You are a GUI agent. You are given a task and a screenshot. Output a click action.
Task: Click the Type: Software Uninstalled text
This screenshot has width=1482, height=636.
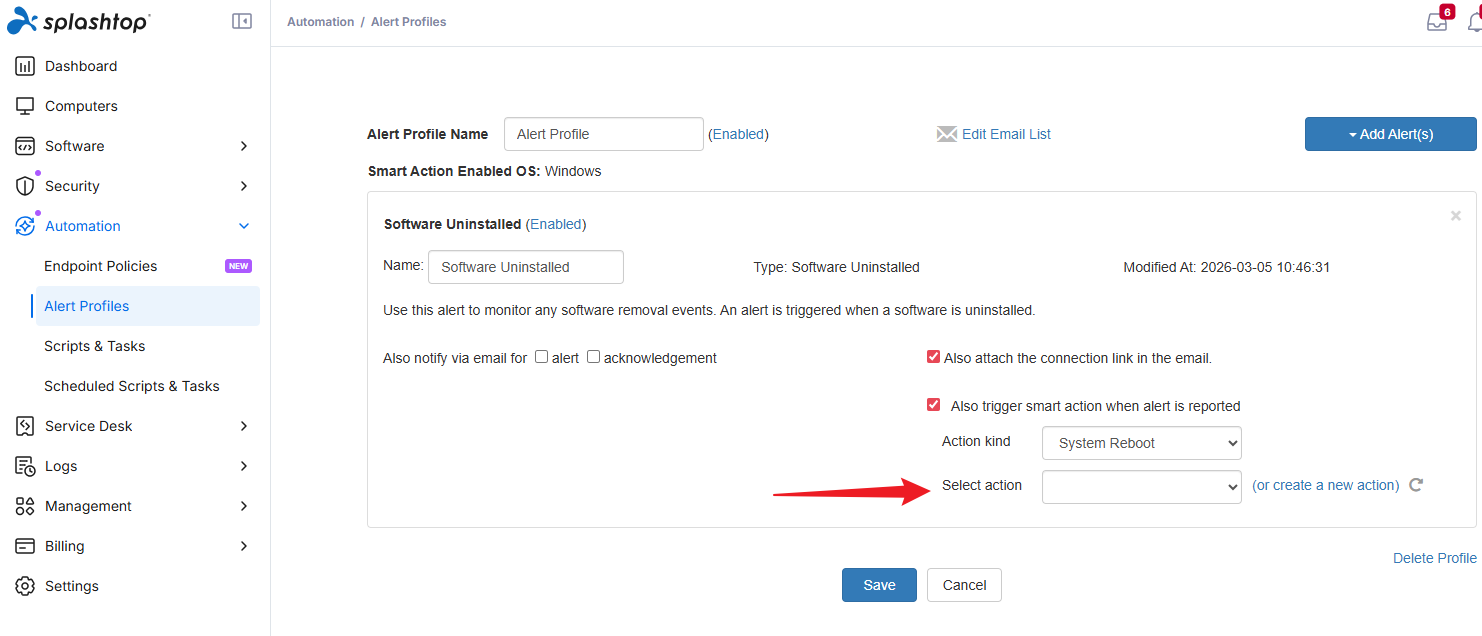click(x=836, y=267)
